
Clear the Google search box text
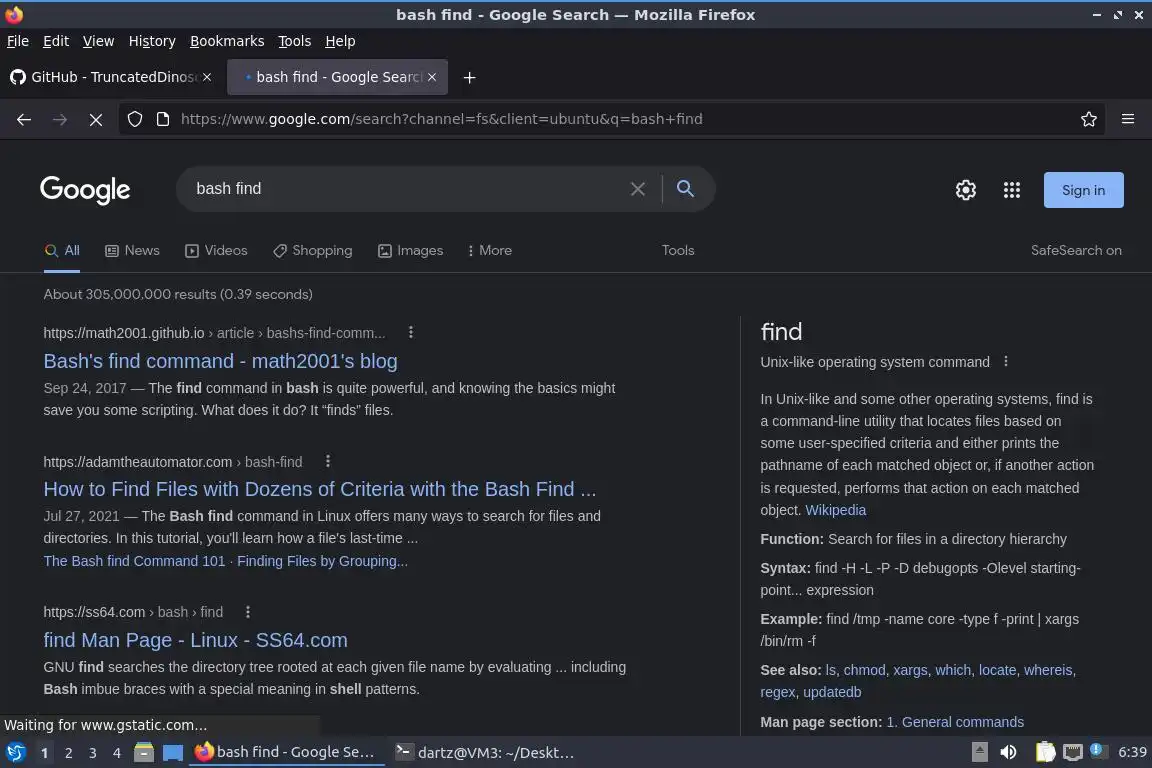click(638, 189)
